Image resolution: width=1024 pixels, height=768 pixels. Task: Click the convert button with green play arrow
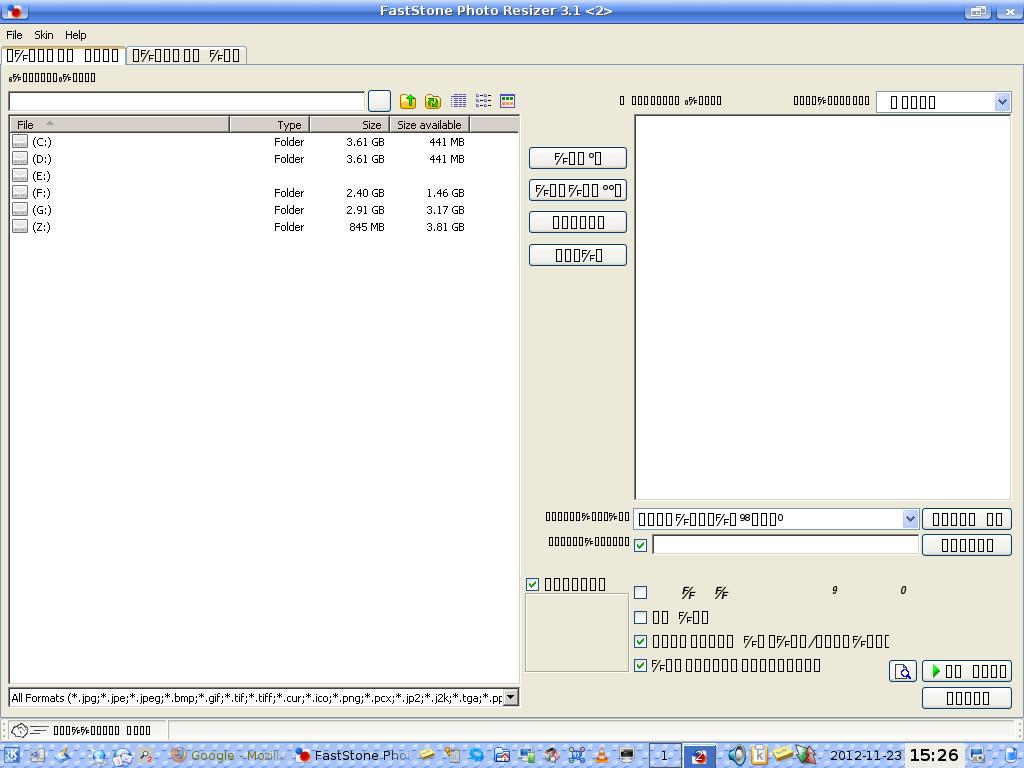pyautogui.click(x=967, y=671)
